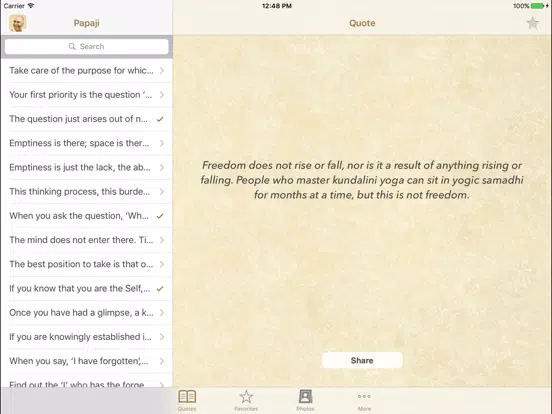
Task: Click checkmark on 'The question just arises' row
Action: click(160, 119)
